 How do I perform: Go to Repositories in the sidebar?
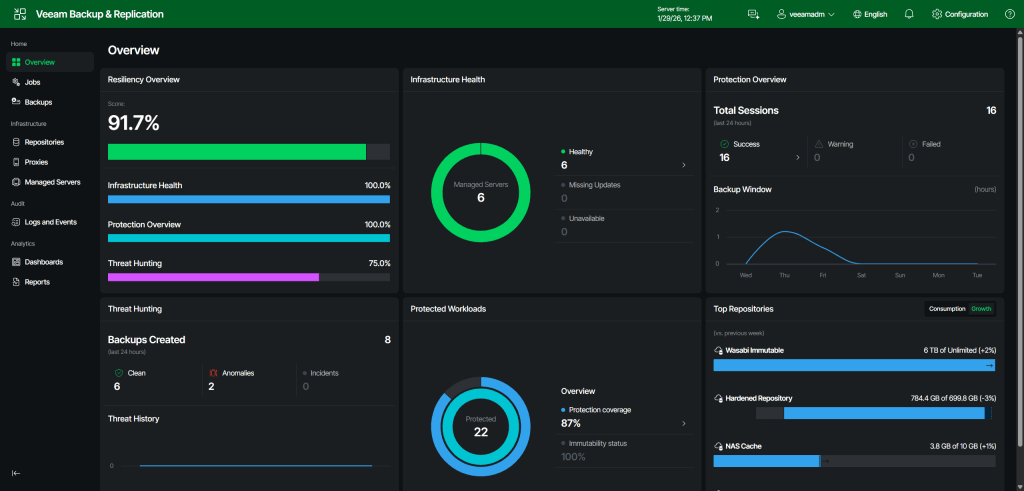[x=44, y=142]
